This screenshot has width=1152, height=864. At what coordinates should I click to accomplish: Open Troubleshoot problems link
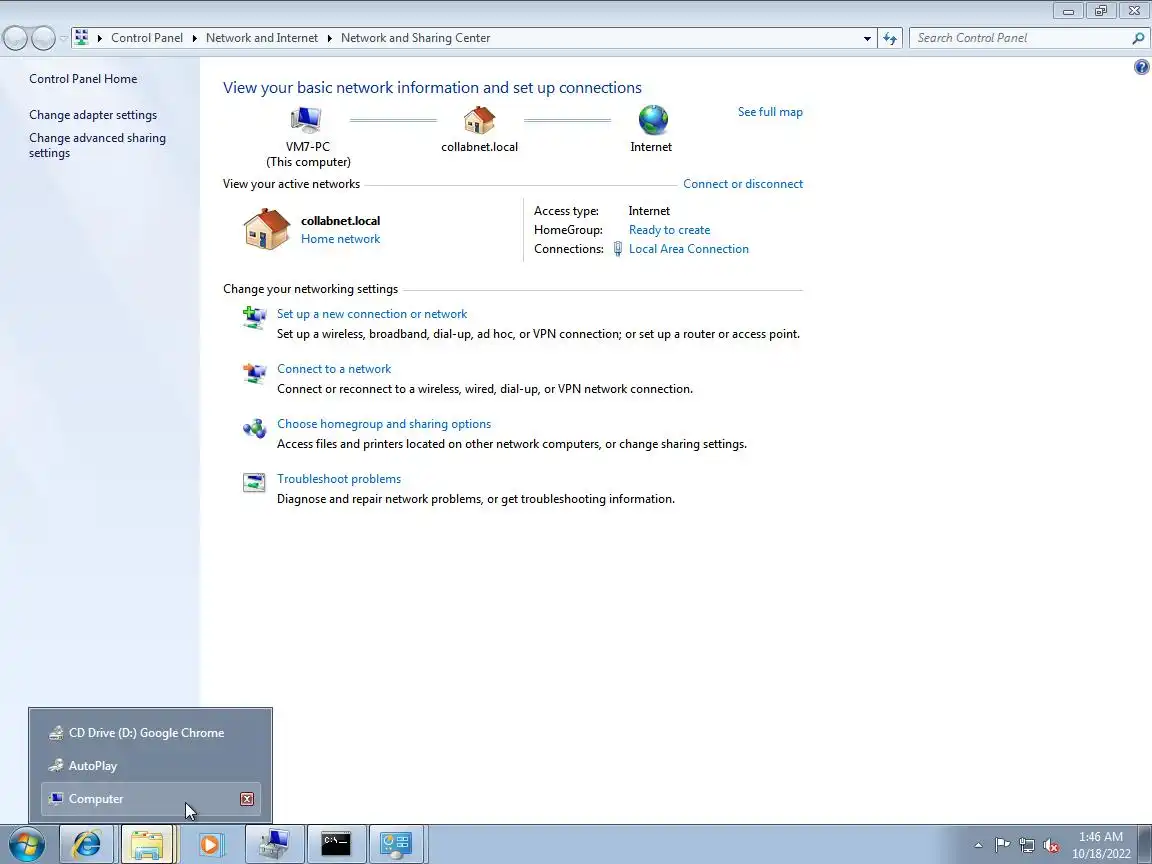point(339,479)
